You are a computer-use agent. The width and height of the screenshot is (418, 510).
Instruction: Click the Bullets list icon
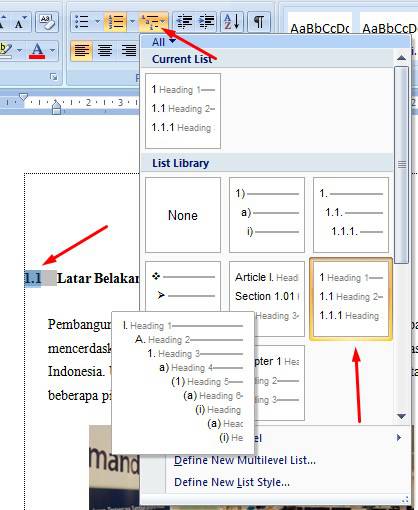(x=82, y=22)
